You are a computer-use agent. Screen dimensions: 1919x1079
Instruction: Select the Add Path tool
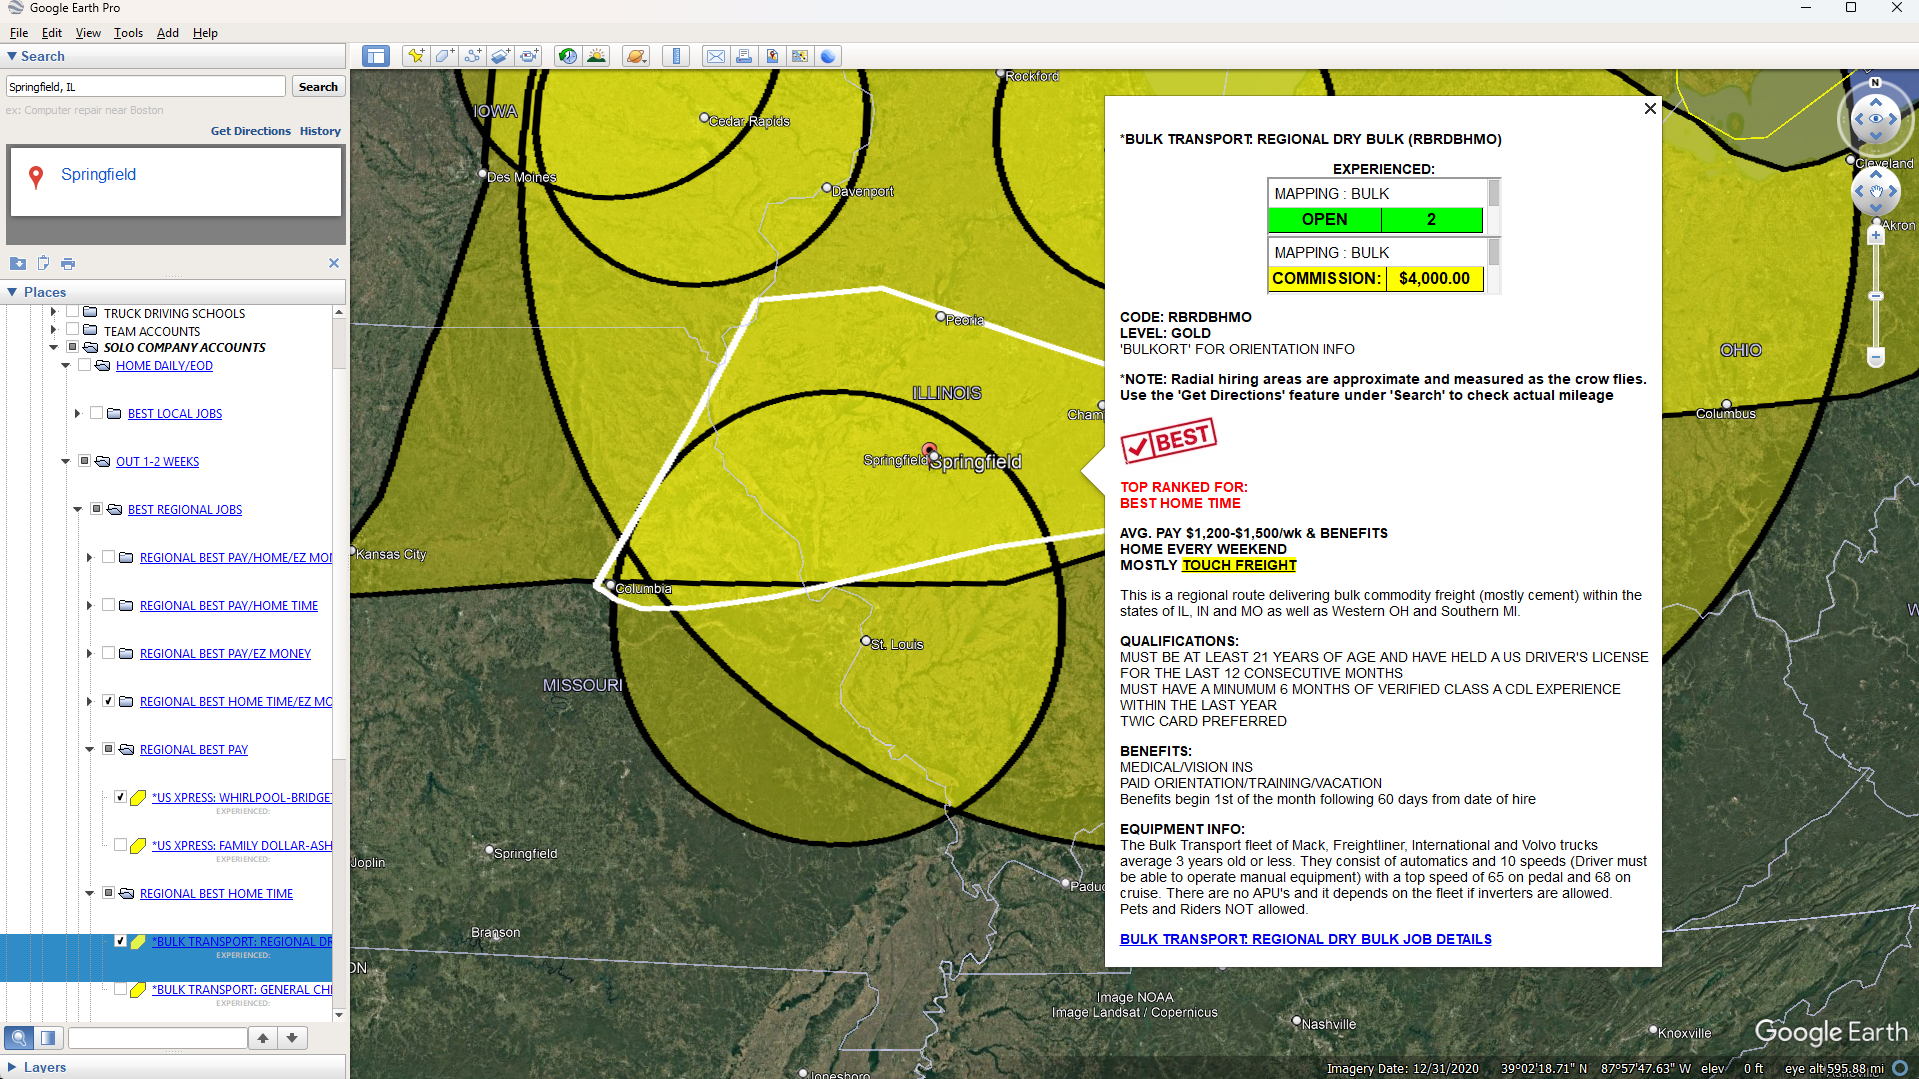tap(472, 56)
